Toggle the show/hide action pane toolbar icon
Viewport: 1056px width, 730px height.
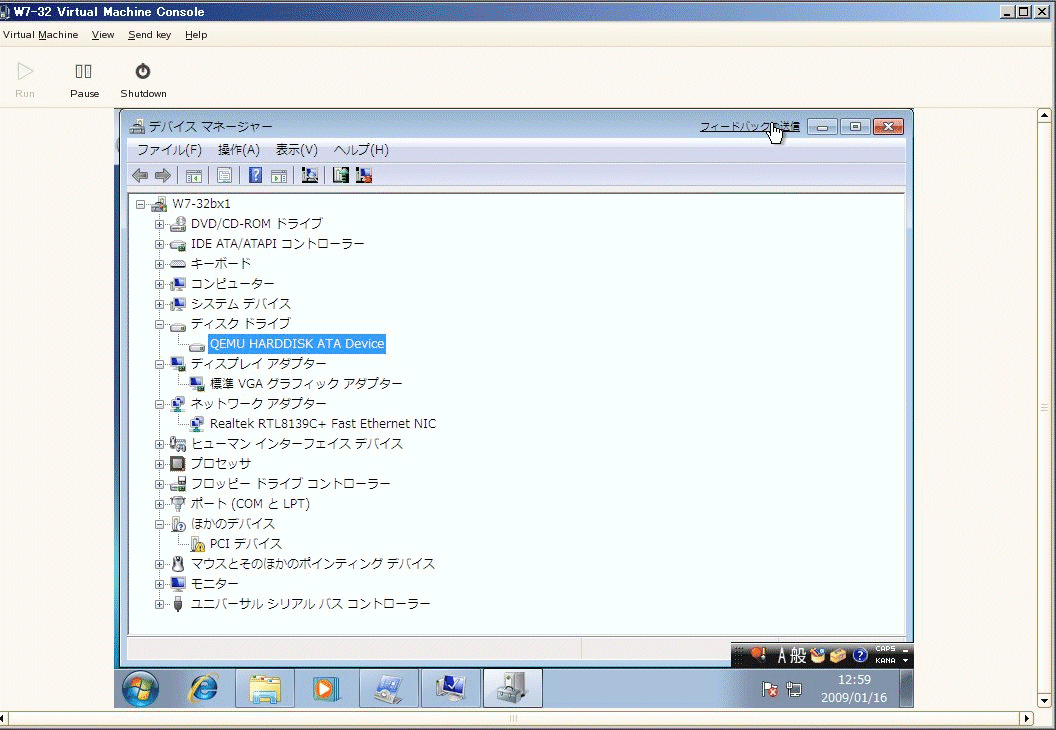coord(279,176)
